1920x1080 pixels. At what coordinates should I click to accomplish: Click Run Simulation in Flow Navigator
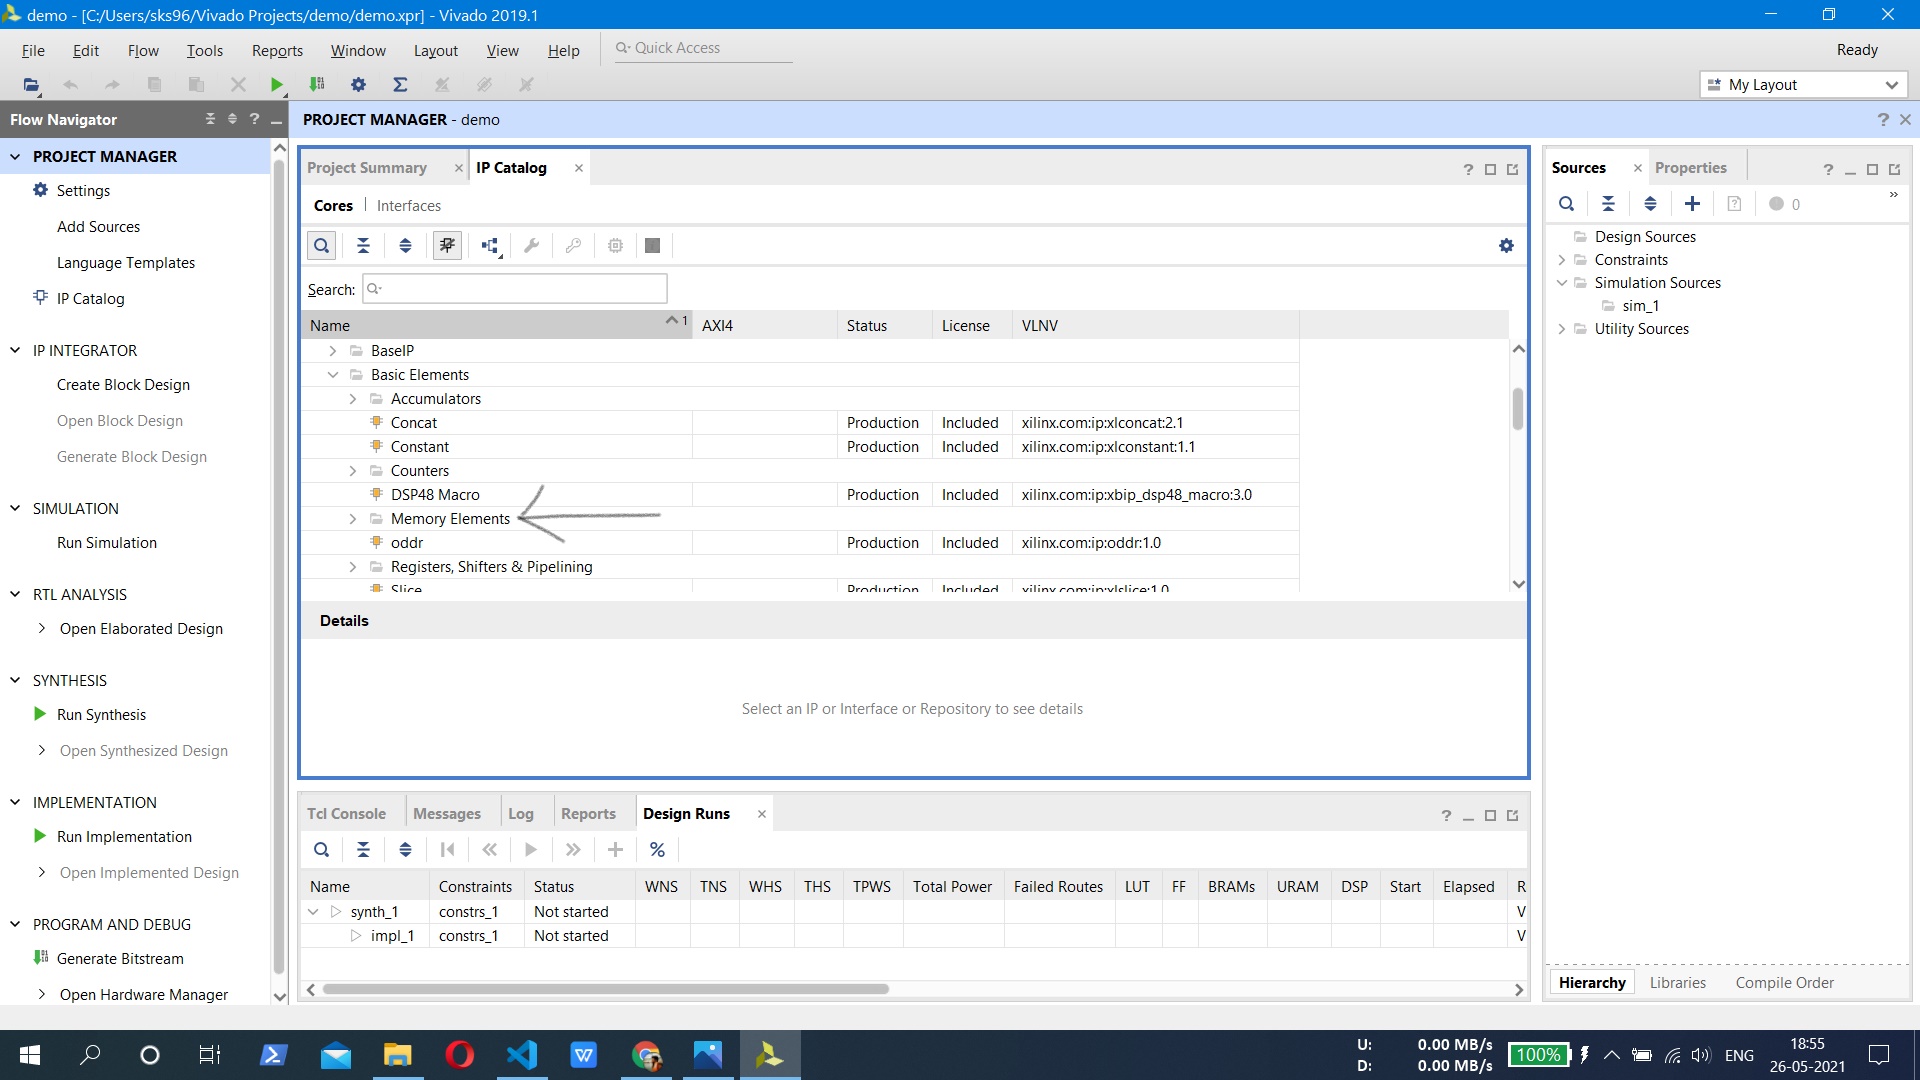coord(107,542)
